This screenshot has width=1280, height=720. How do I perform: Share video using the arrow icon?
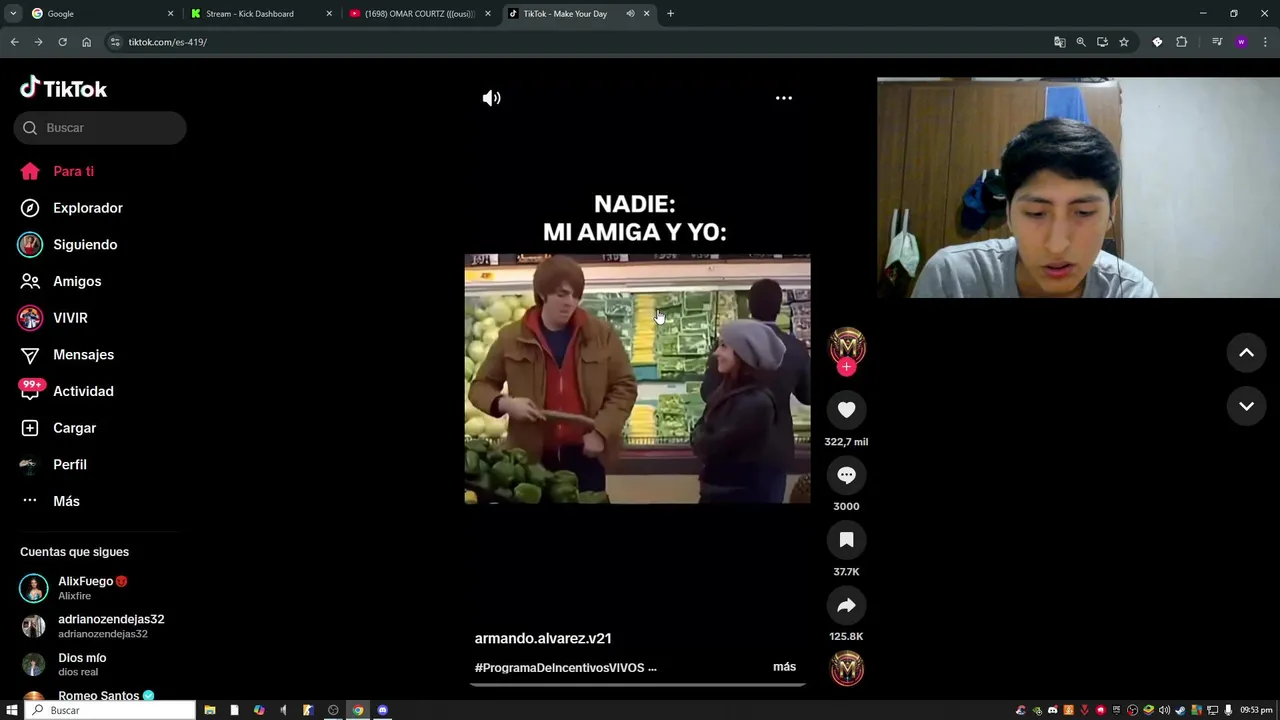point(846,605)
